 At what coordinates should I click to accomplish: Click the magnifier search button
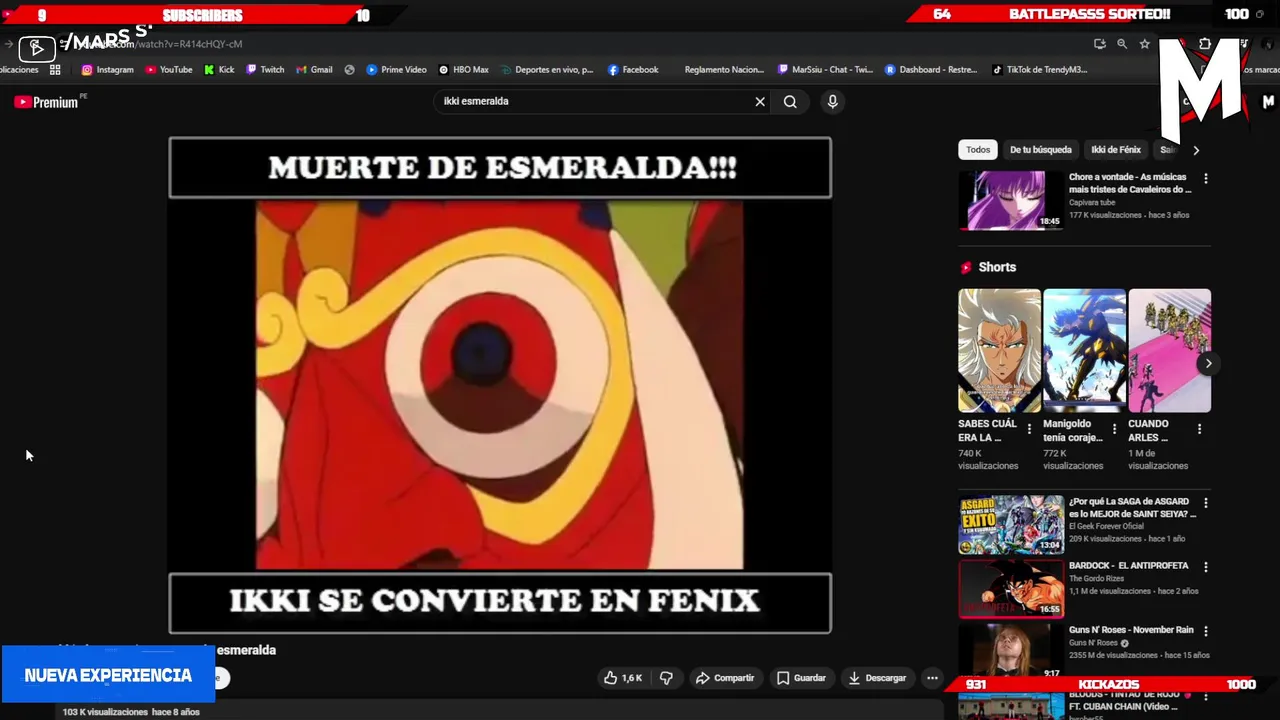coord(790,101)
